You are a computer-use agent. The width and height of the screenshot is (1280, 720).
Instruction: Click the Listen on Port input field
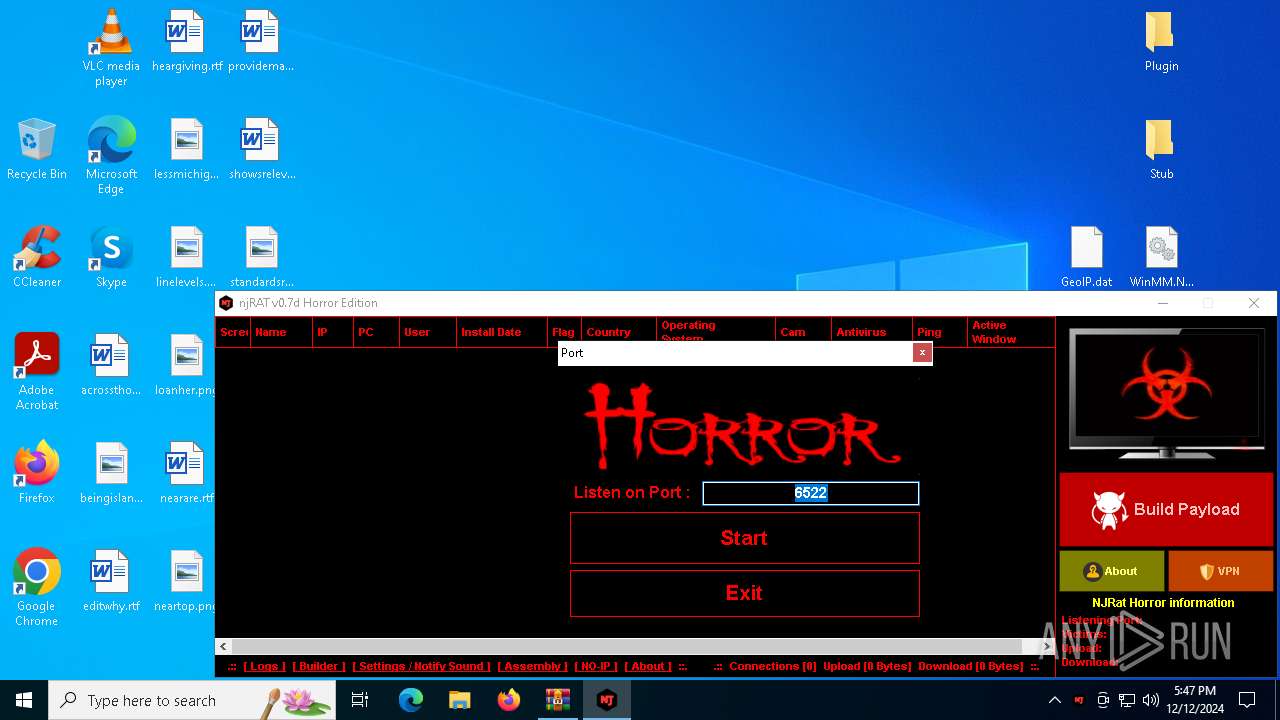point(810,493)
